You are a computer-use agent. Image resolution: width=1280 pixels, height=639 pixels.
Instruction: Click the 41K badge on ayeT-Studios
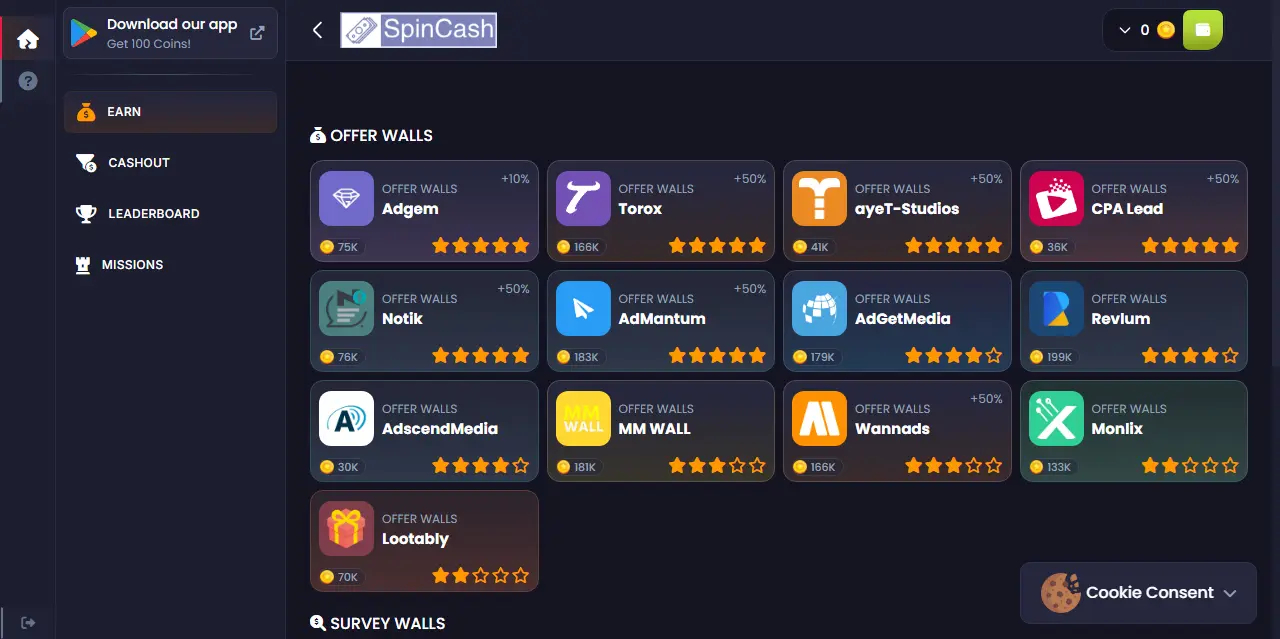(x=812, y=247)
